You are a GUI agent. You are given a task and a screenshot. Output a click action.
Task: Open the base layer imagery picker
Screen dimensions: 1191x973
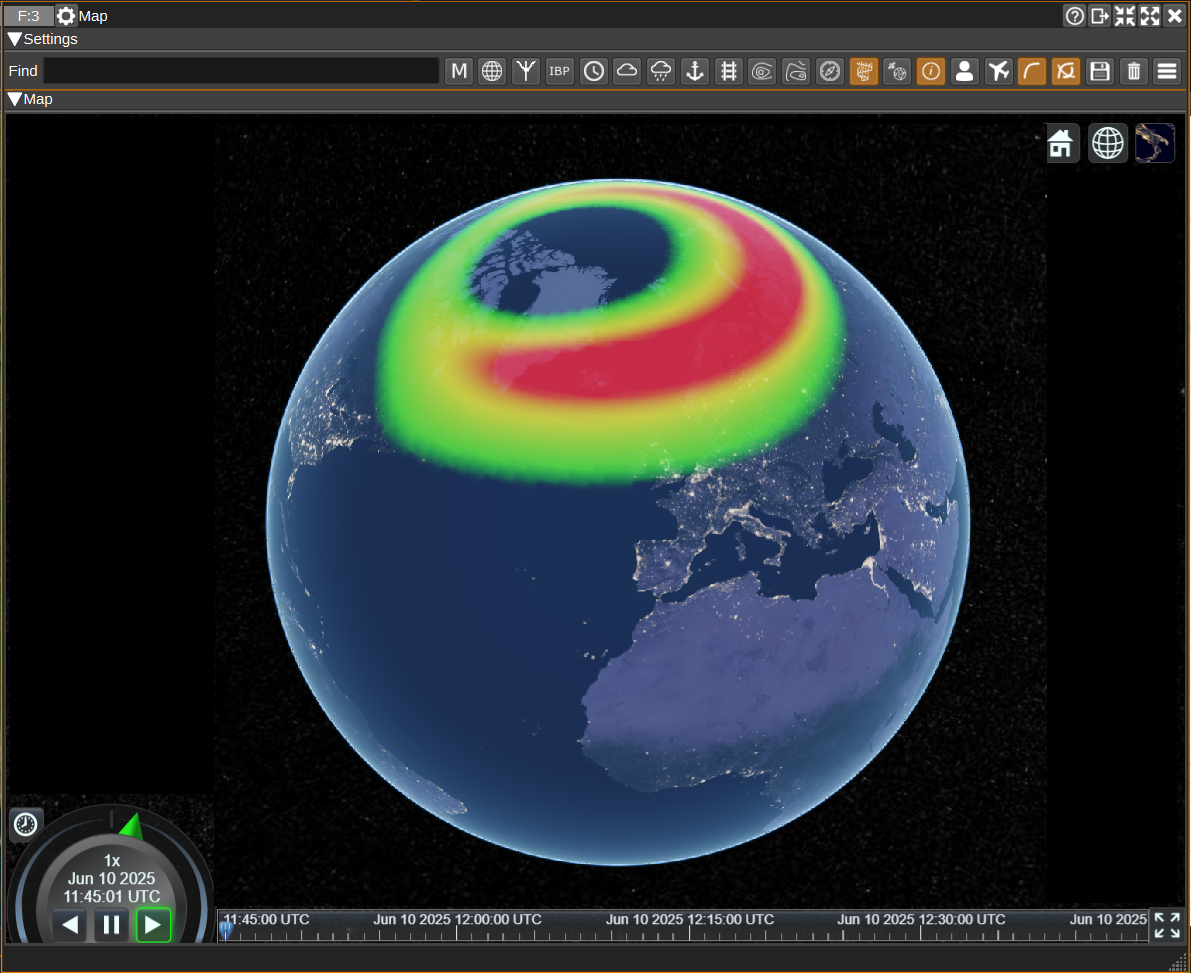click(x=1154, y=143)
